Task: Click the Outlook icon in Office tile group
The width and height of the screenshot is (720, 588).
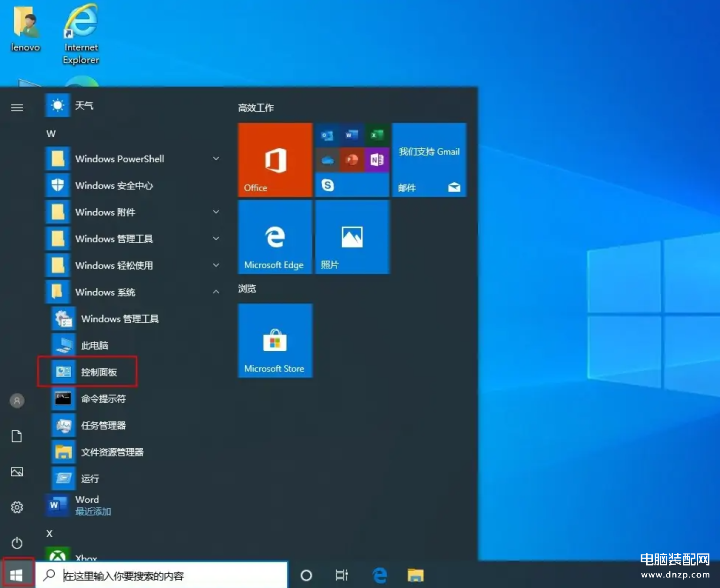Action: (x=327, y=135)
